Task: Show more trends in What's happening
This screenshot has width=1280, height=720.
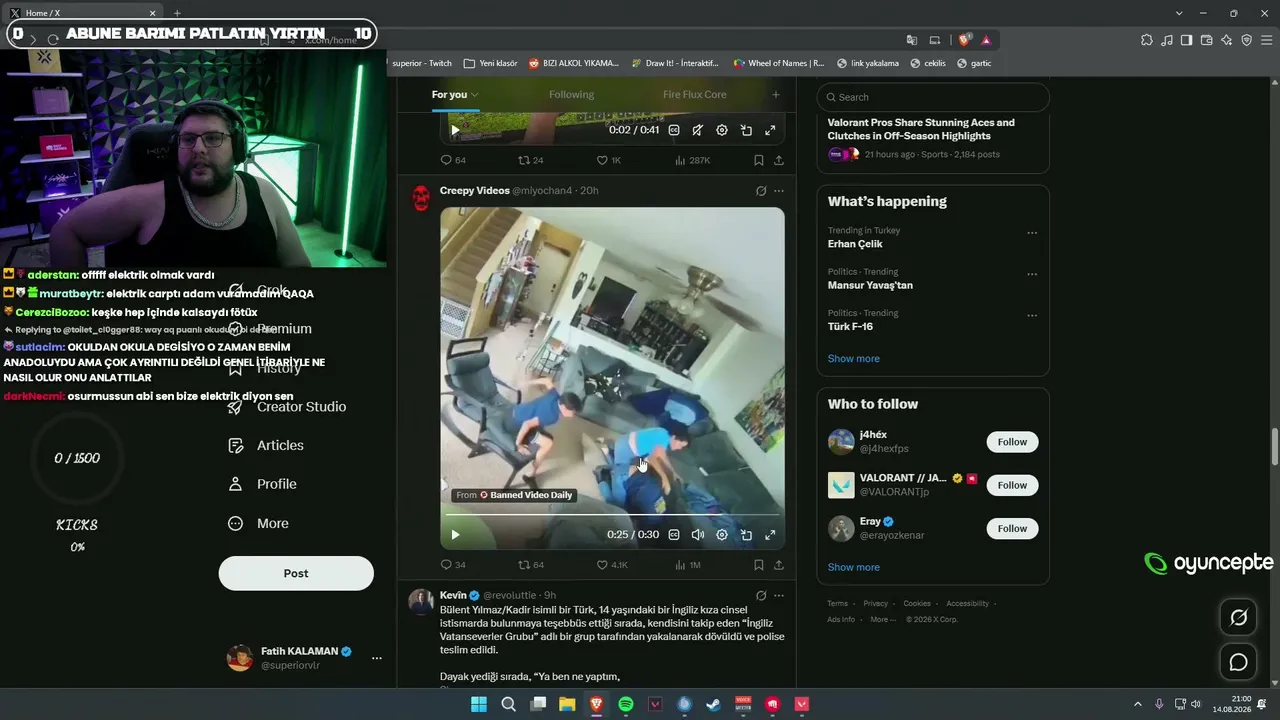Action: coord(854,359)
